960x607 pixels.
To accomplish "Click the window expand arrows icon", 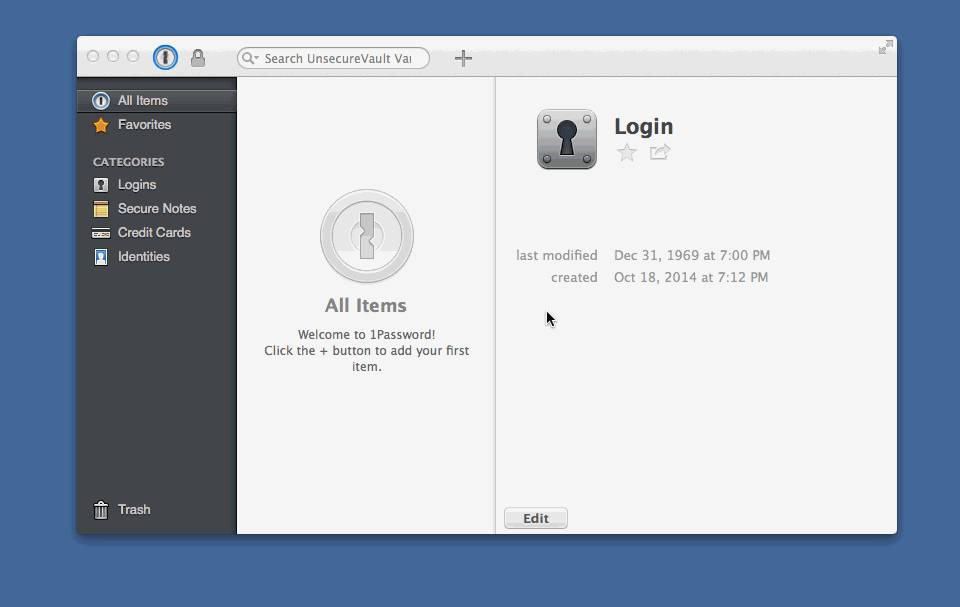I will (x=884, y=46).
